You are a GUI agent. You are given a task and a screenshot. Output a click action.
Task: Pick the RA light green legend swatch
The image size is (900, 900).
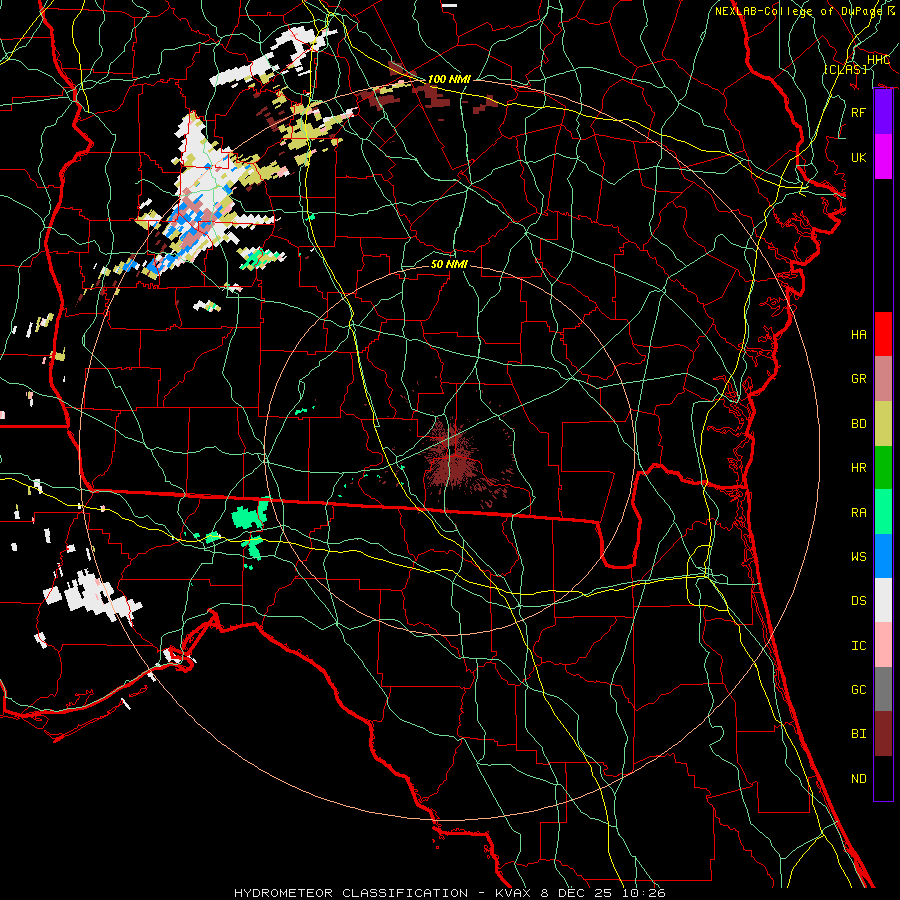pos(883,512)
